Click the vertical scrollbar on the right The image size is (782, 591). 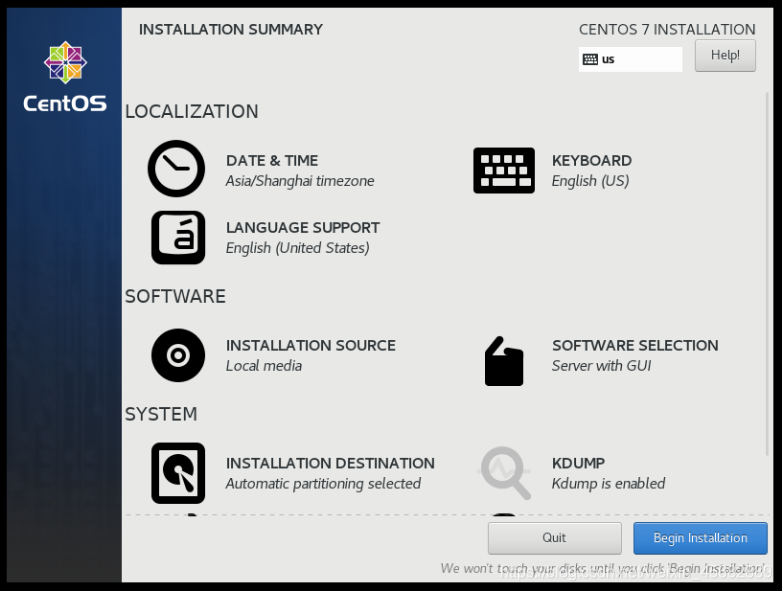tap(768, 273)
